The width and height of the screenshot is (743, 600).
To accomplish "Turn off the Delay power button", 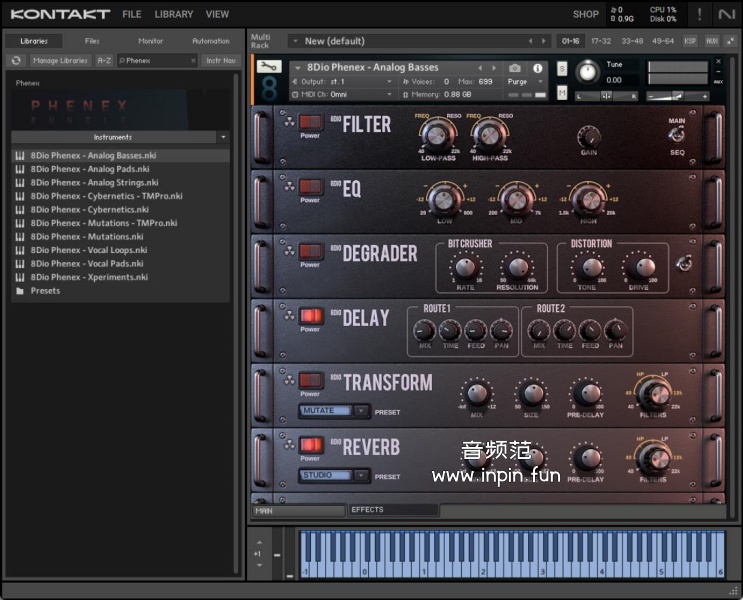I will tap(310, 316).
